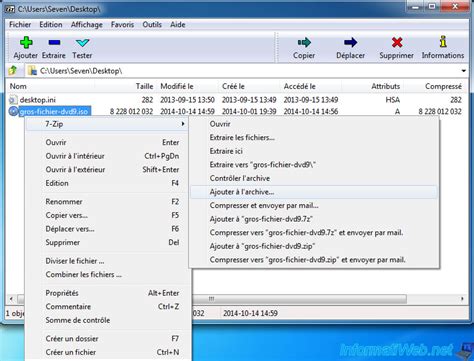
Task: Click the Informations toolbar icon
Action: (x=443, y=42)
